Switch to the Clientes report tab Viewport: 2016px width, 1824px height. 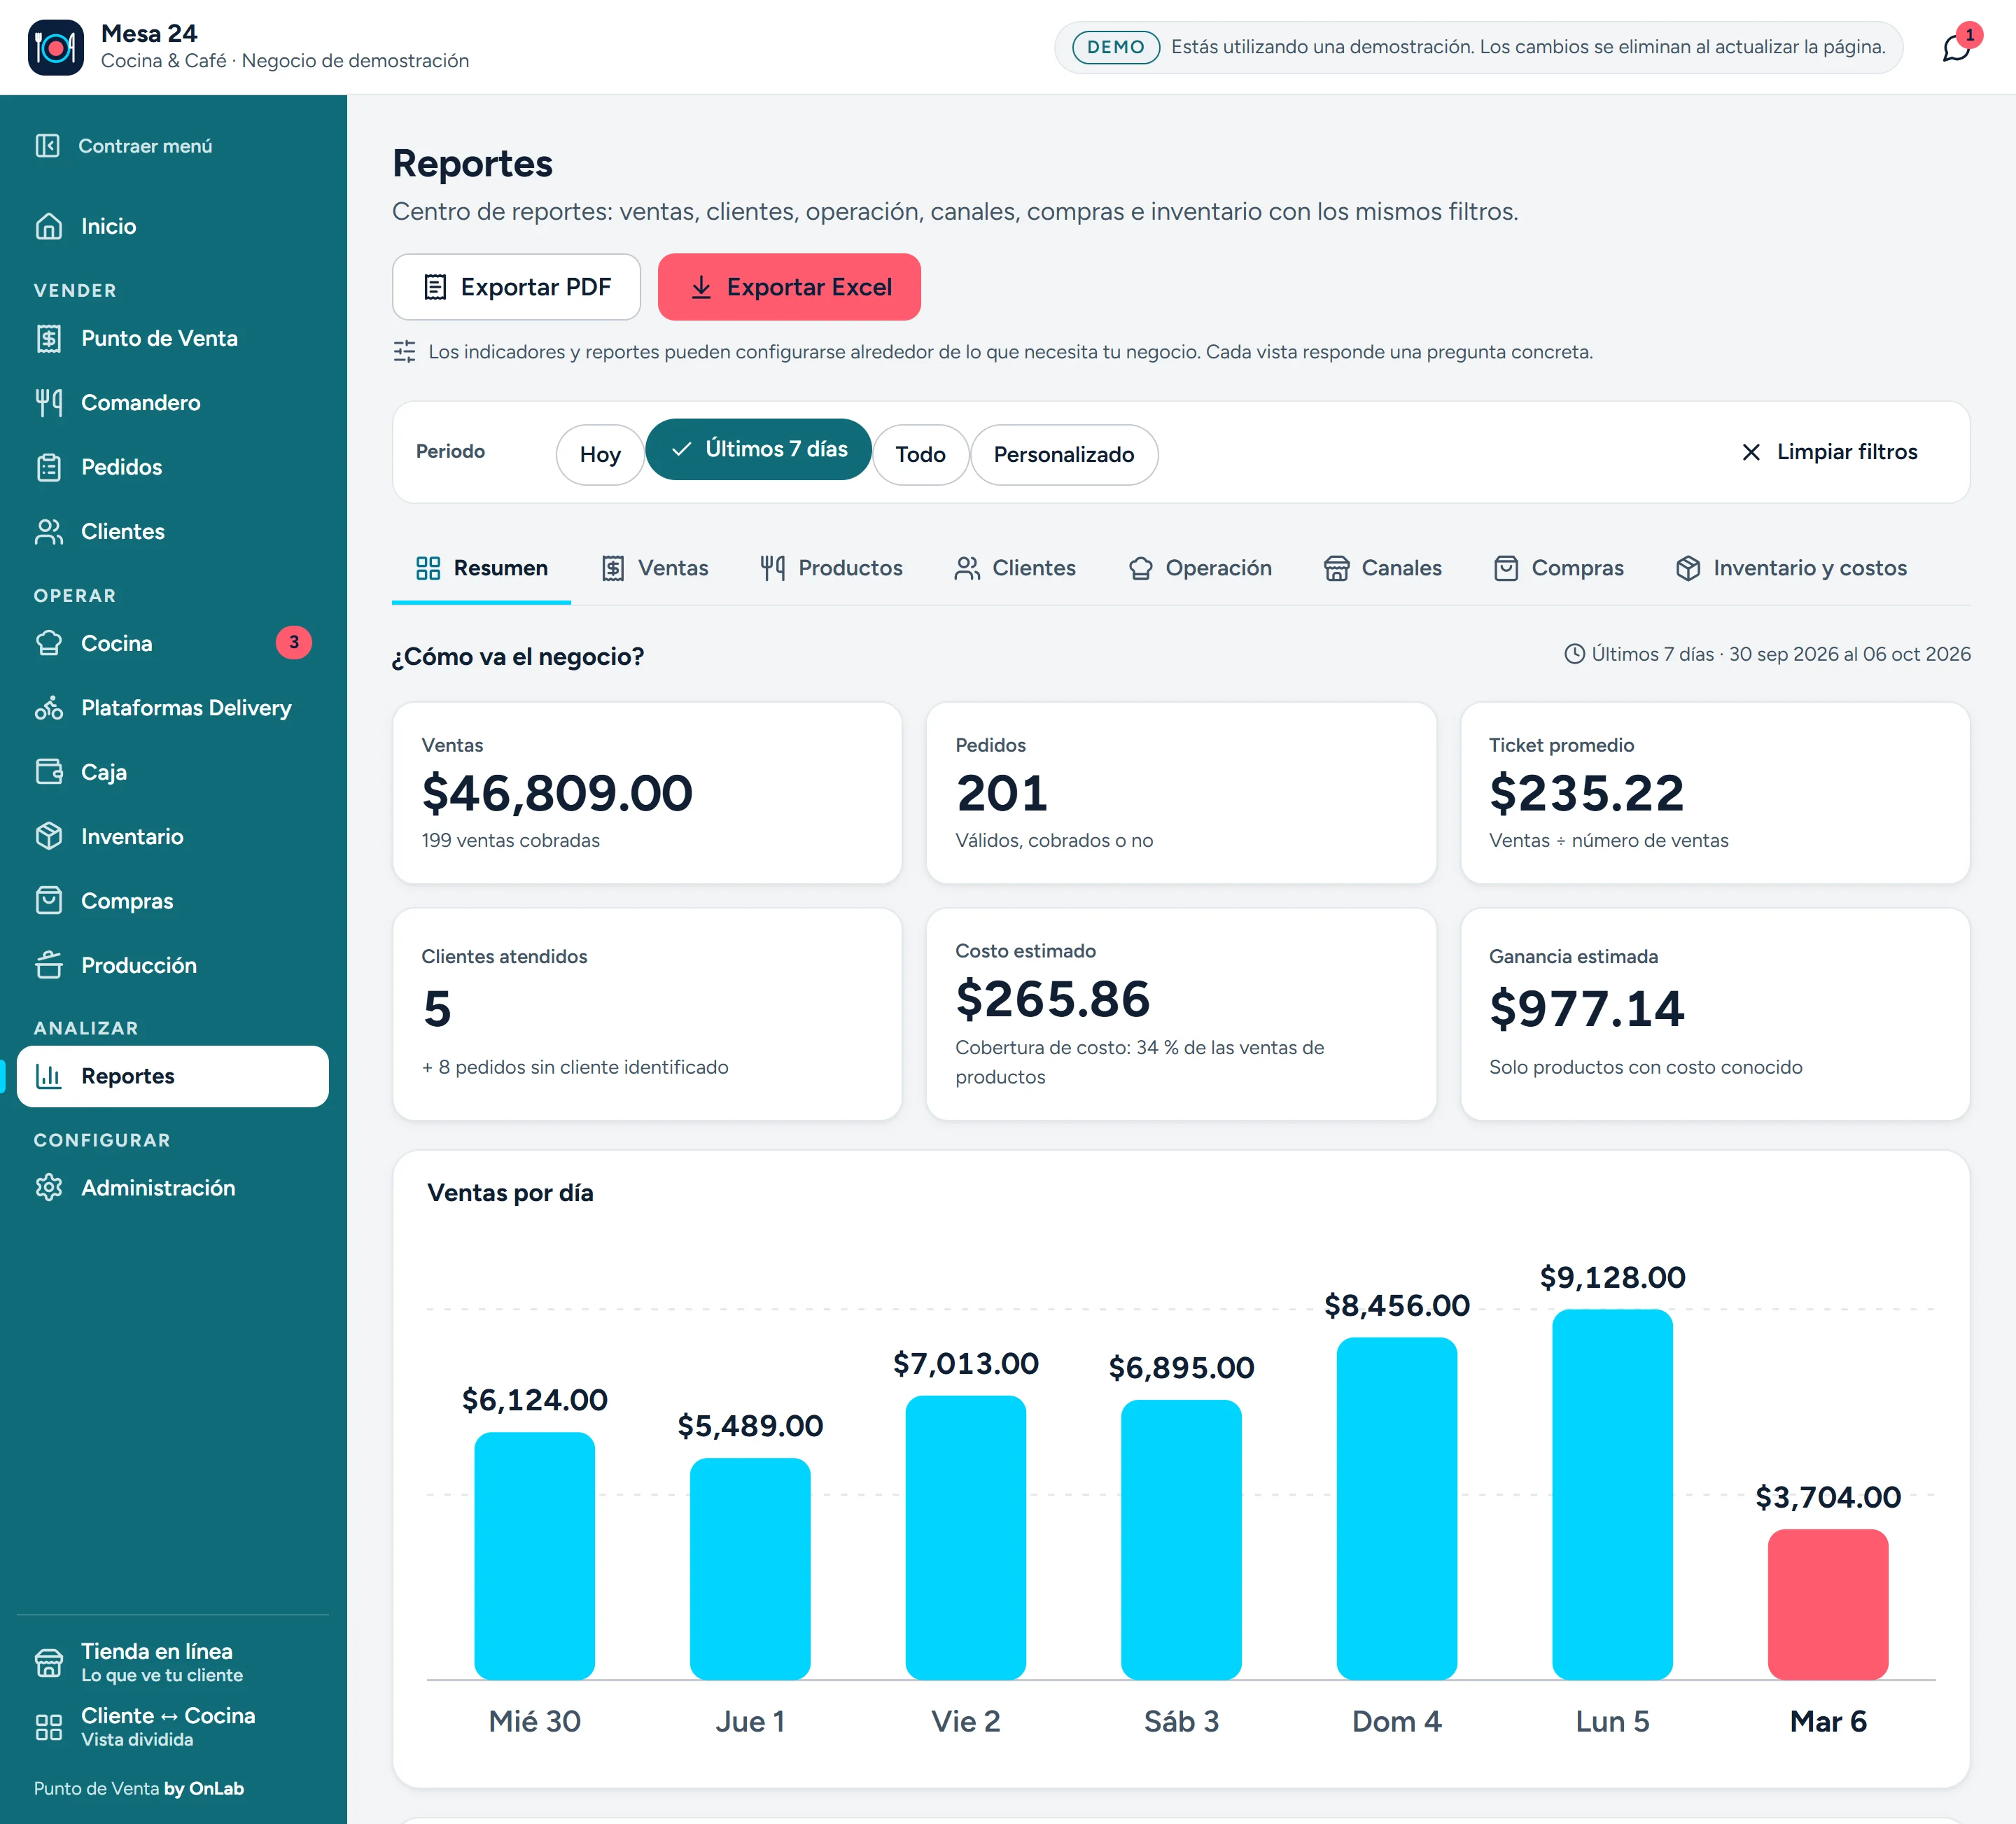1015,568
